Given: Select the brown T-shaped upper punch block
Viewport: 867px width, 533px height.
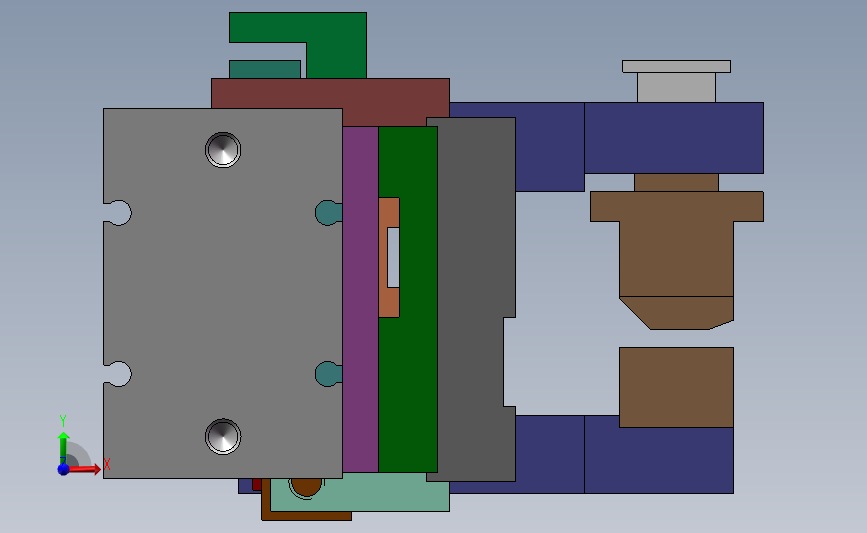Looking at the screenshot, I should pos(676,243).
